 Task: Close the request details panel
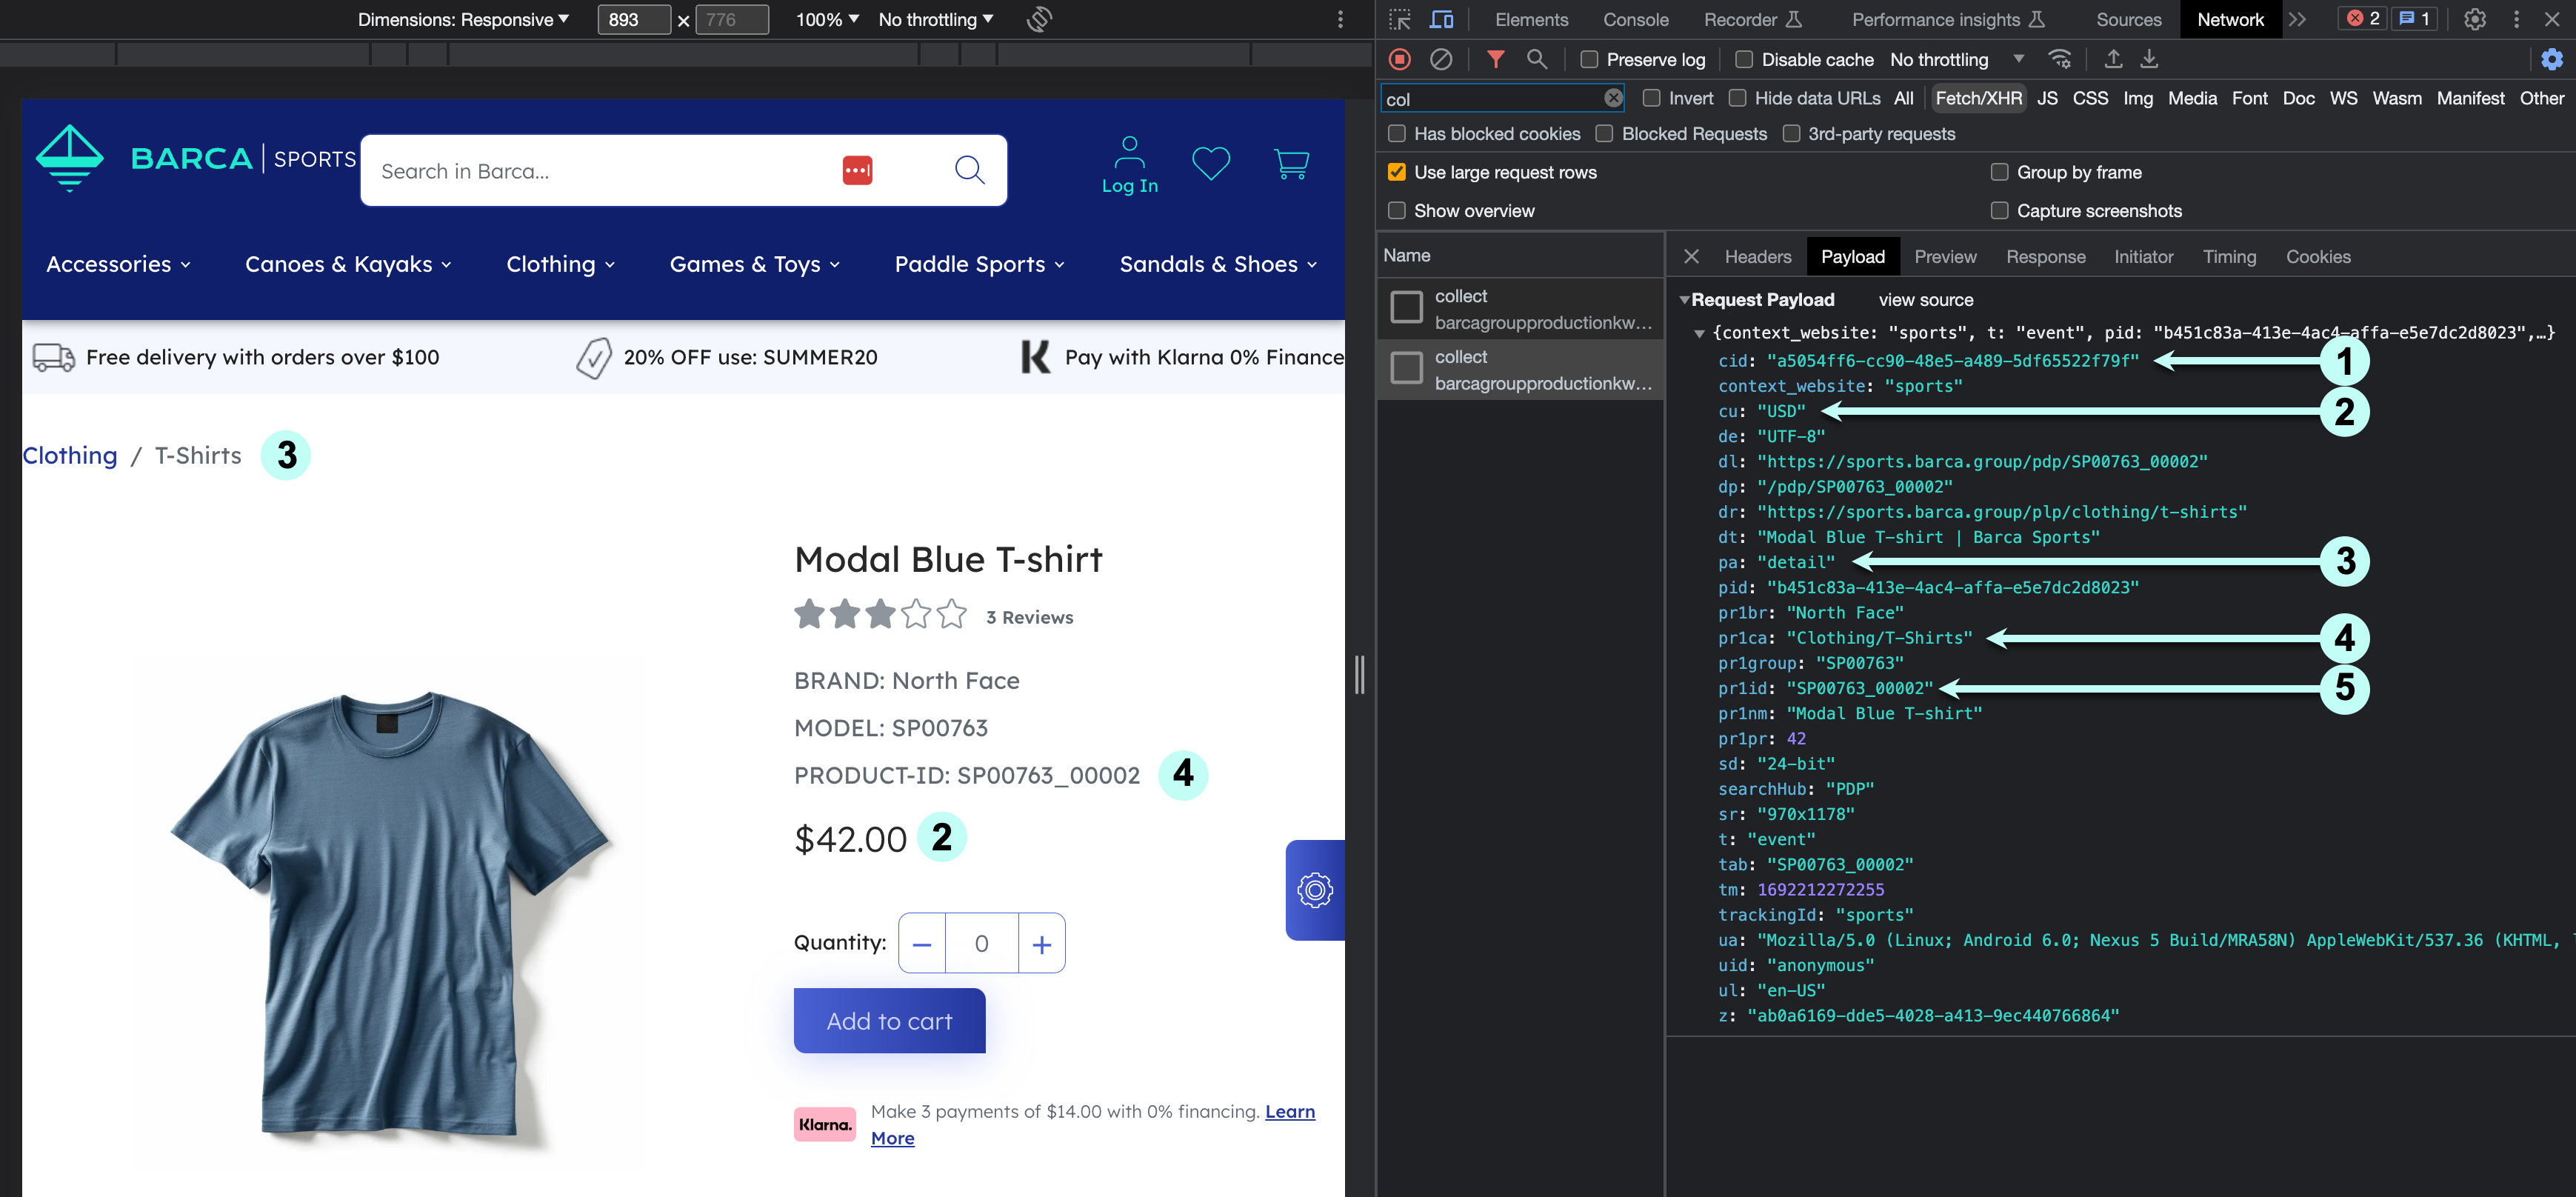(1691, 256)
